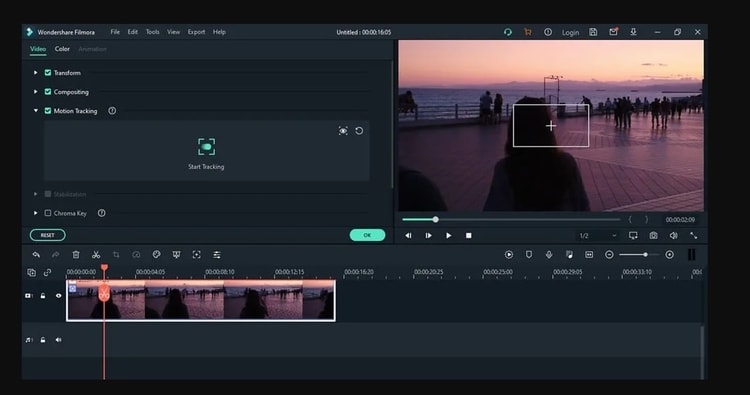Open the Help menu
This screenshot has height=395, width=750.
[219, 32]
